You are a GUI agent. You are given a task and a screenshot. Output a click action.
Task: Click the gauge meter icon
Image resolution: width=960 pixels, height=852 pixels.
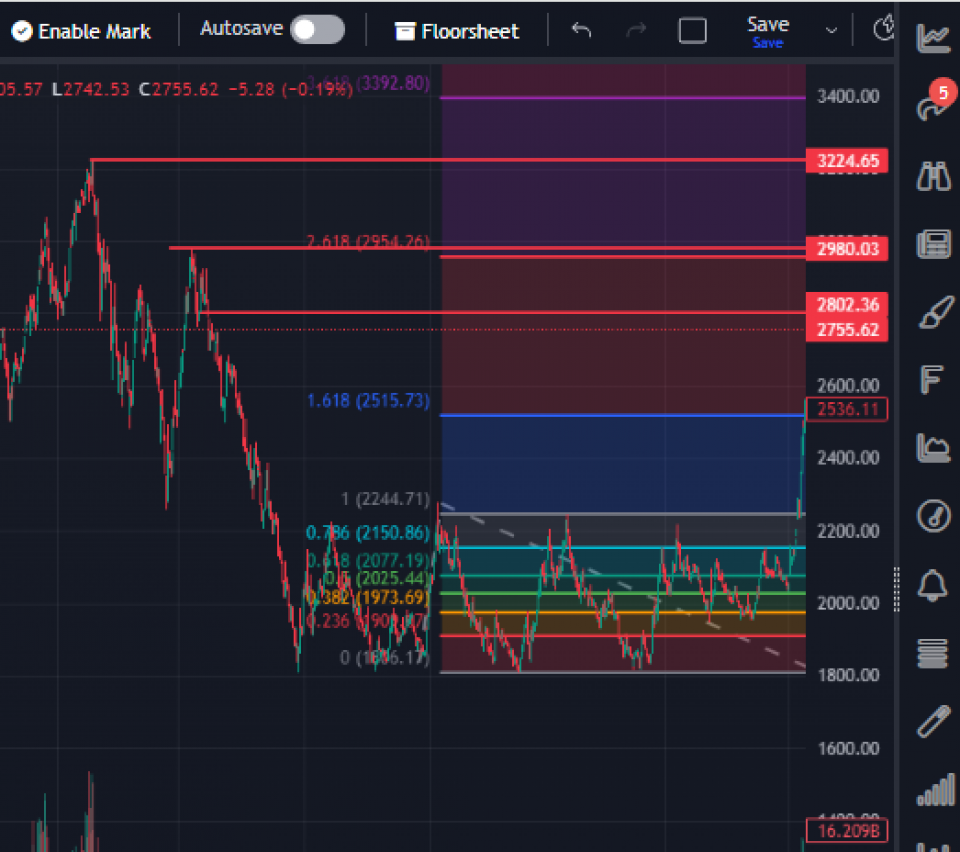click(x=933, y=516)
